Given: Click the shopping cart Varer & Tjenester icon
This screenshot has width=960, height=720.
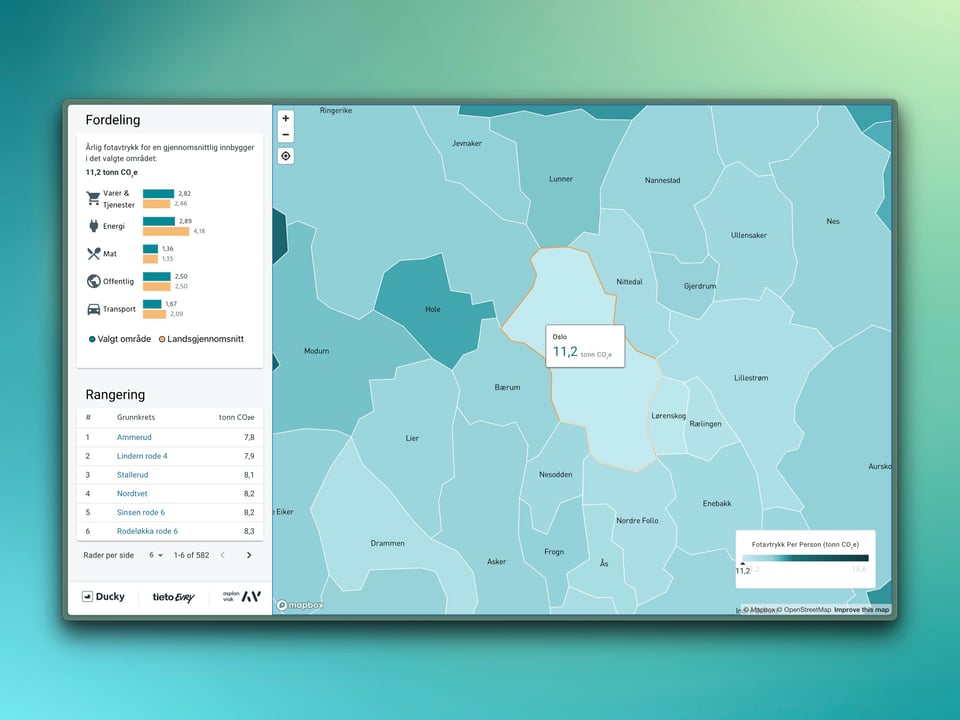Looking at the screenshot, I should tap(94, 198).
